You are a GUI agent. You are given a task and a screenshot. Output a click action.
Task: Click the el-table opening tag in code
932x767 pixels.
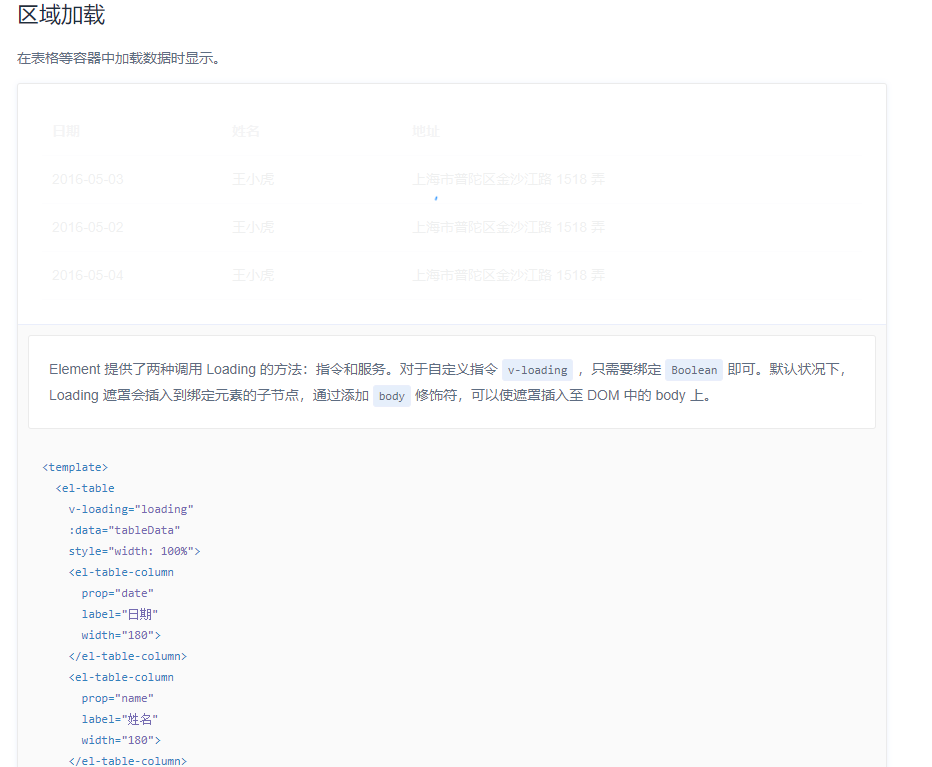[x=86, y=488]
